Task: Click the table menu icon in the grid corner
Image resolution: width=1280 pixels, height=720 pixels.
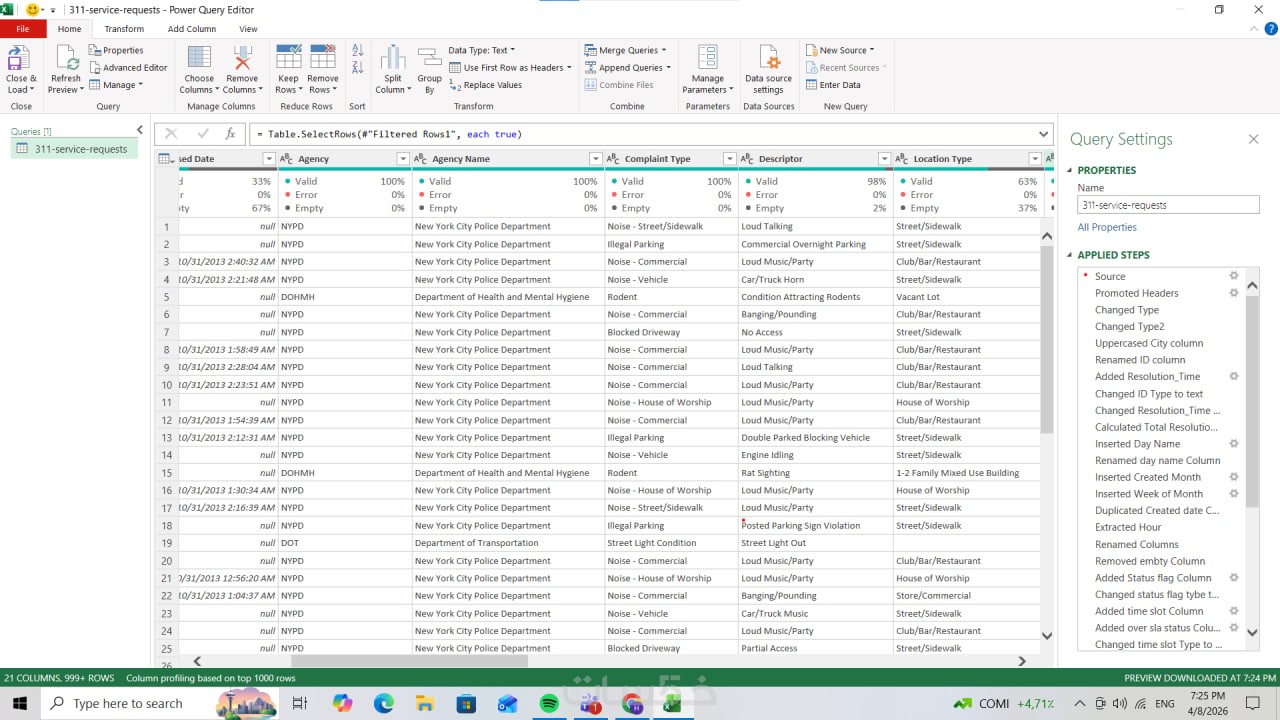Action: tap(166, 159)
